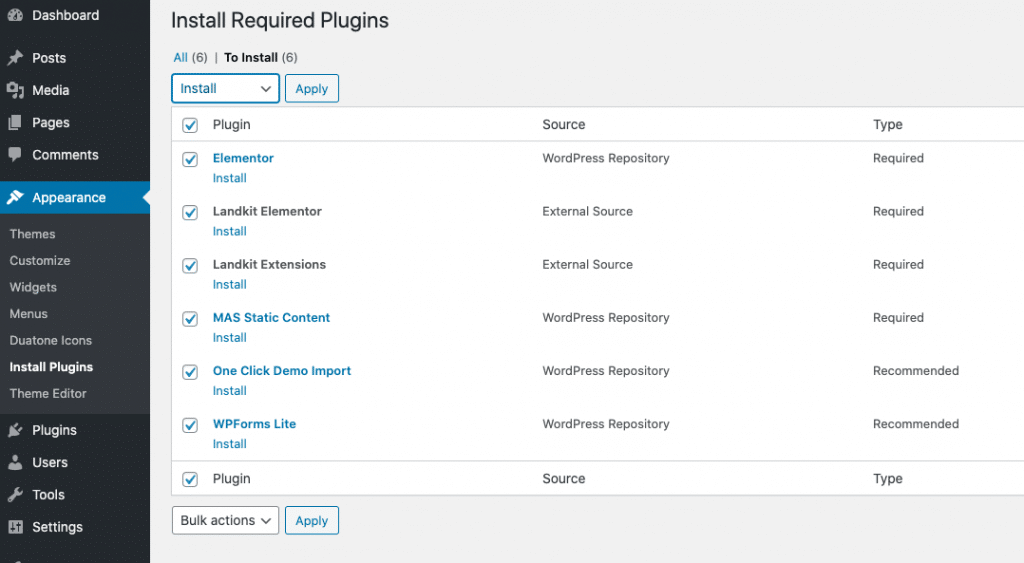Click the top Apply button
The height and width of the screenshot is (563, 1024).
[312, 88]
